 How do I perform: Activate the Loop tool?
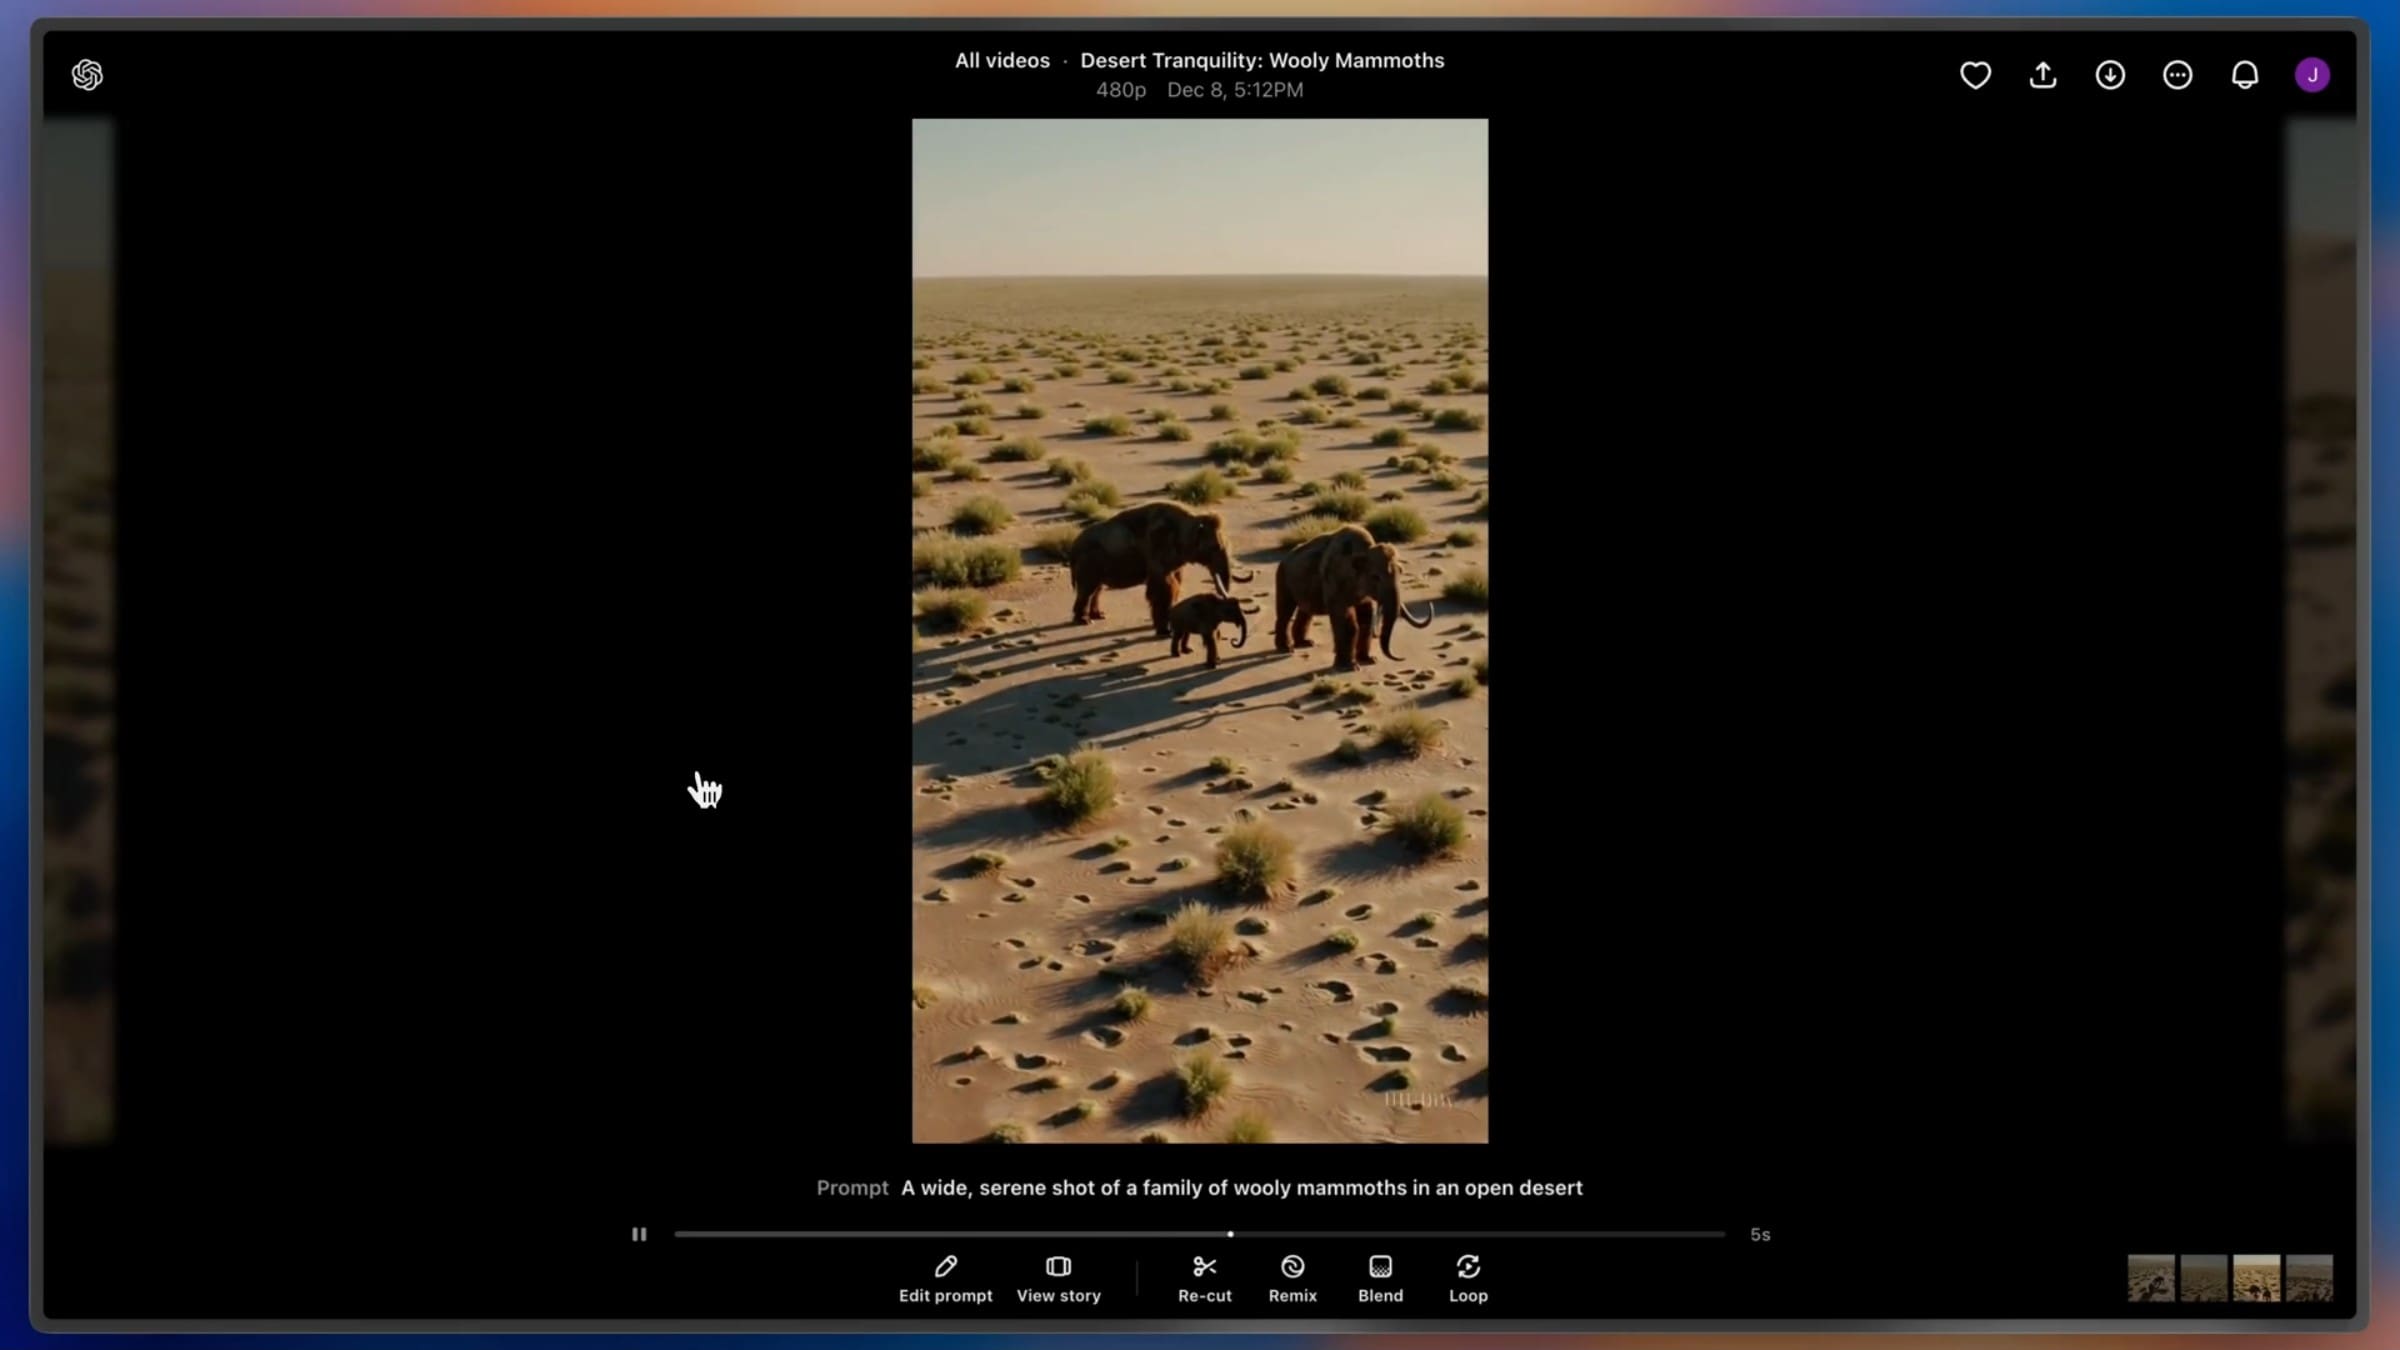pyautogui.click(x=1468, y=1279)
